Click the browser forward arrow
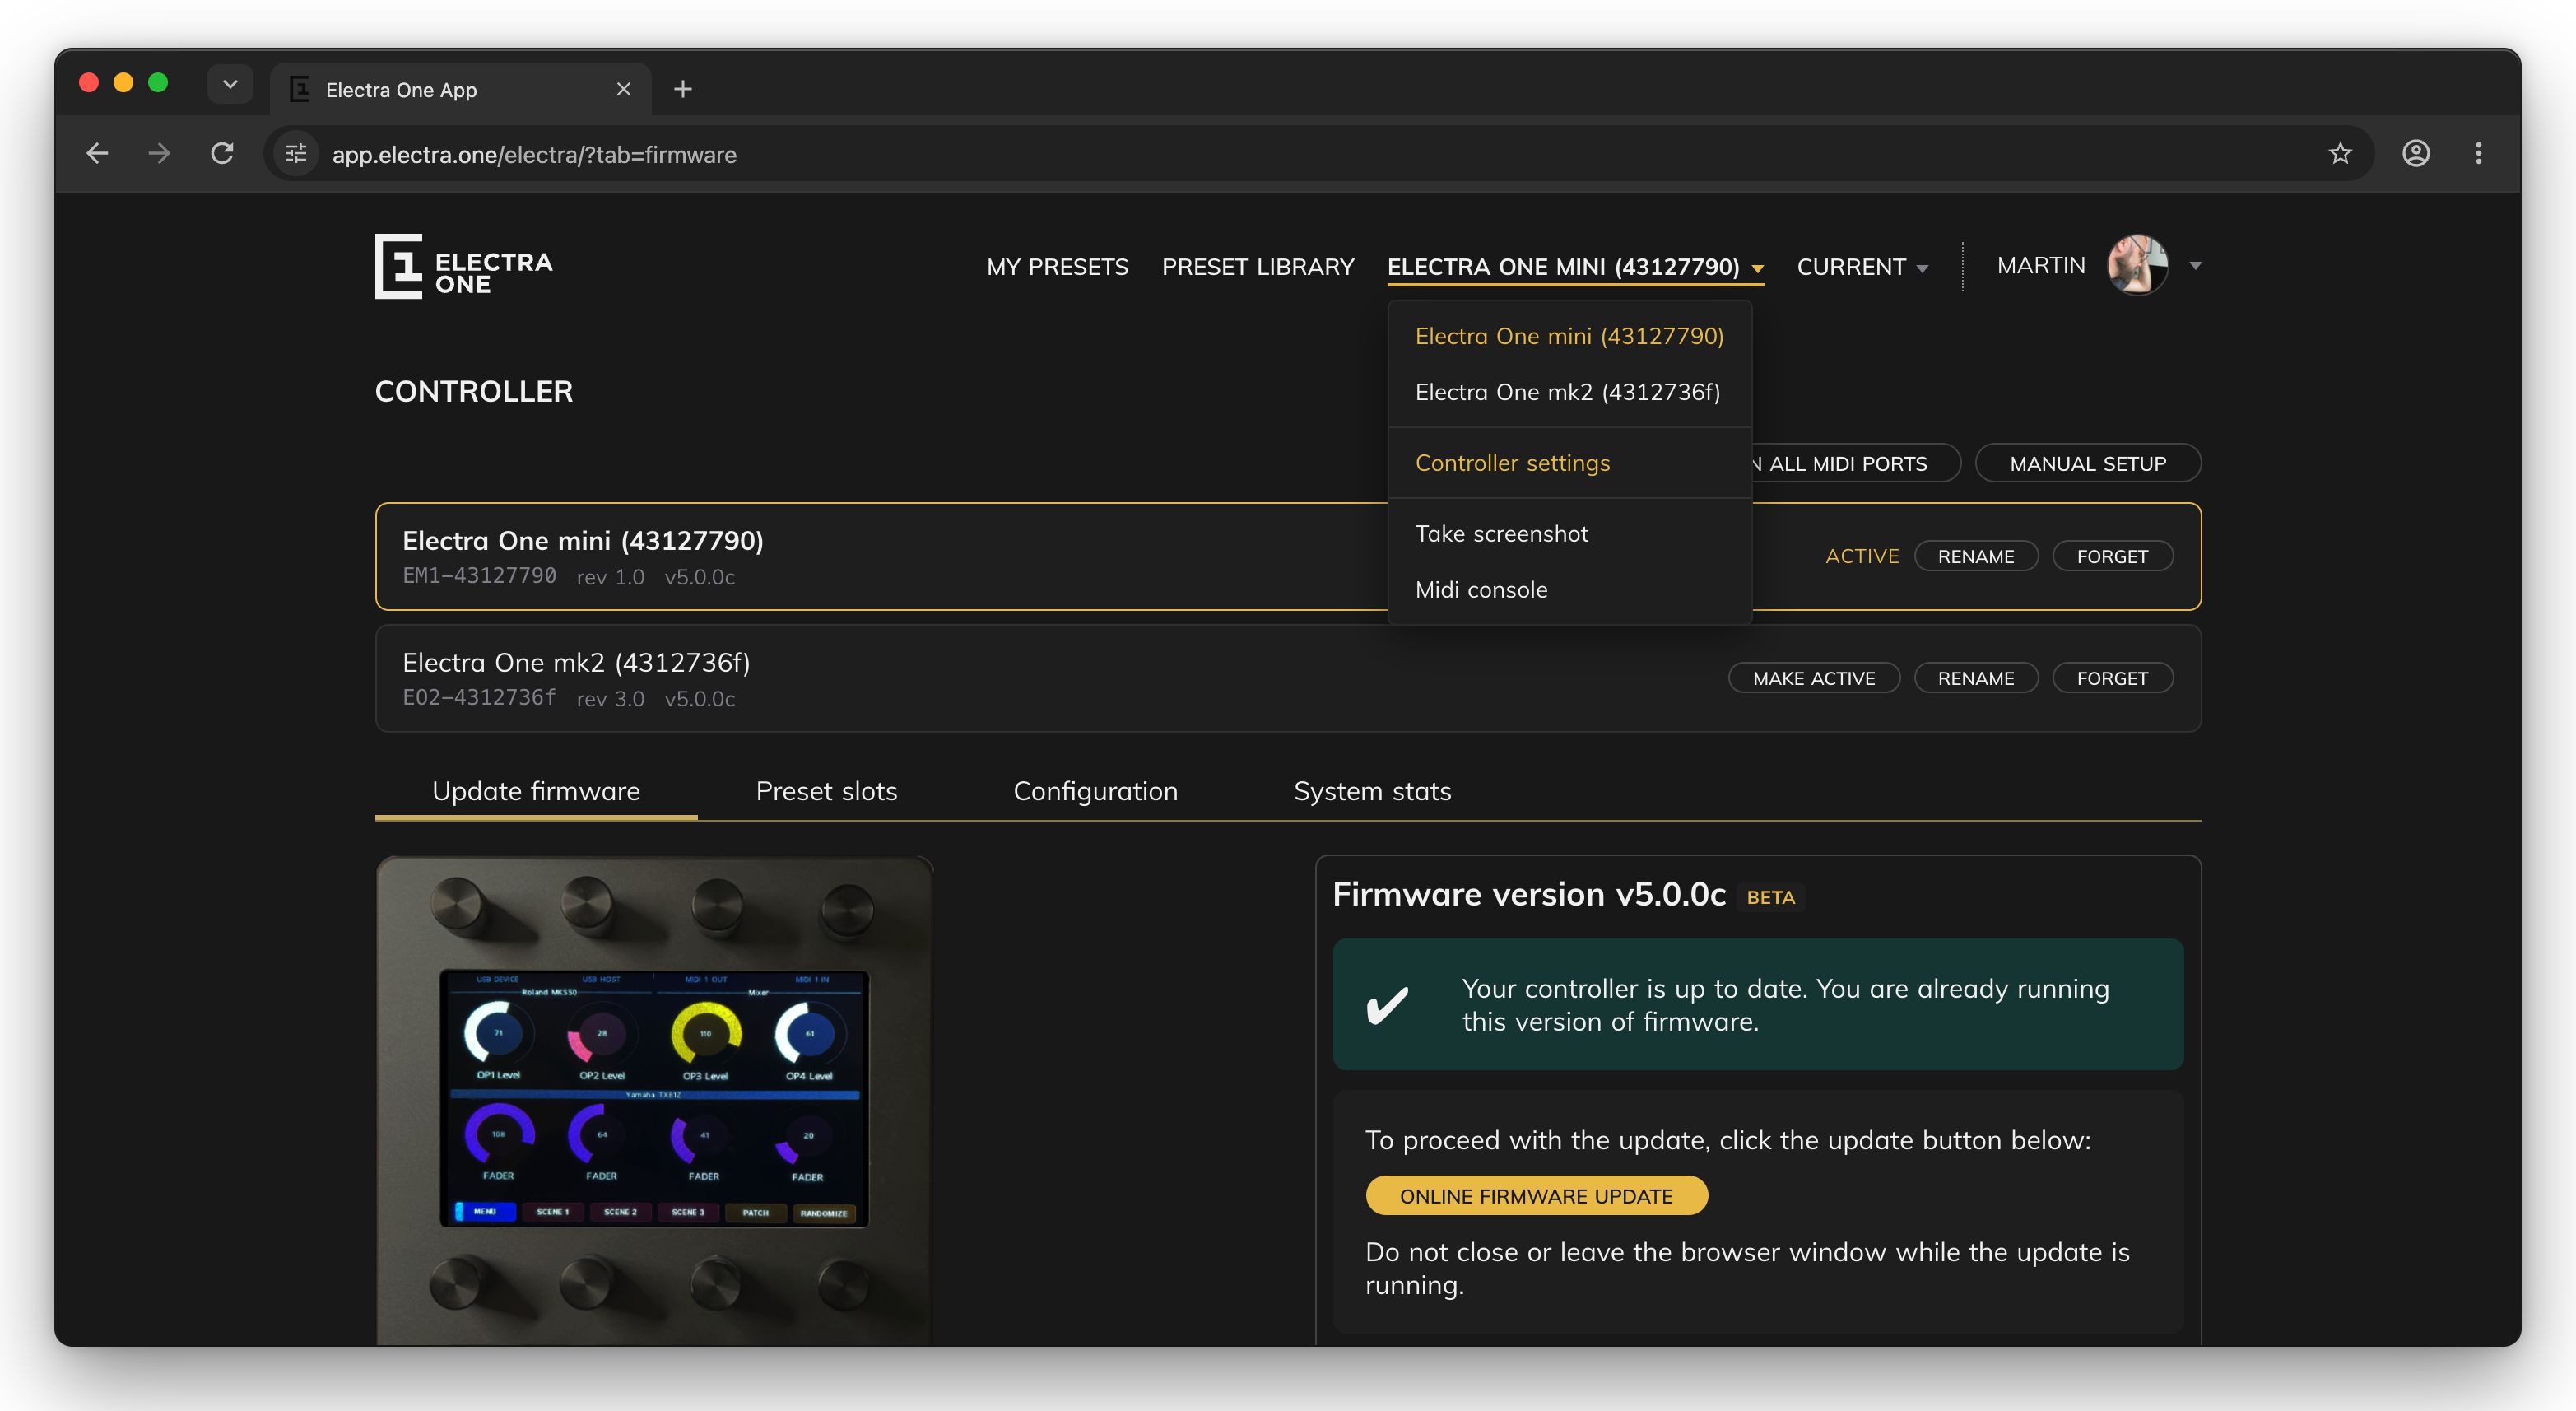 [159, 153]
